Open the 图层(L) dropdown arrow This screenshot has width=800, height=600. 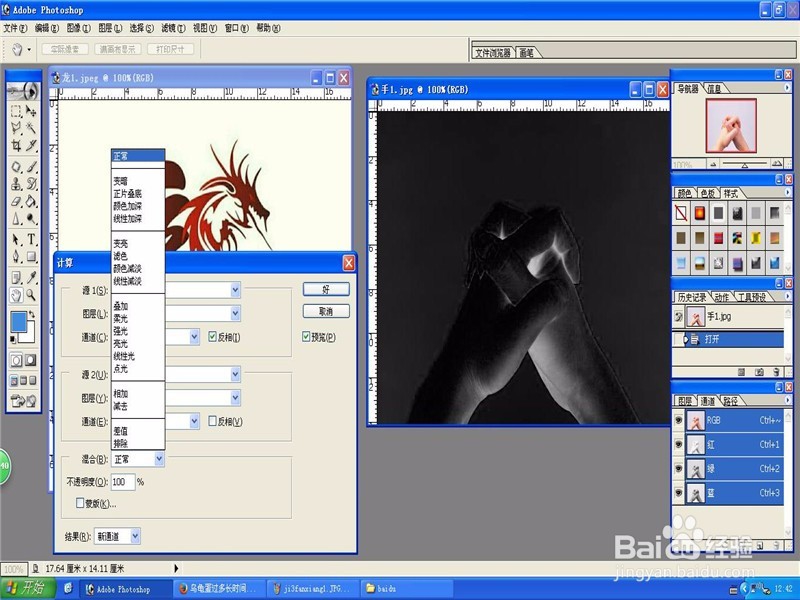click(235, 313)
